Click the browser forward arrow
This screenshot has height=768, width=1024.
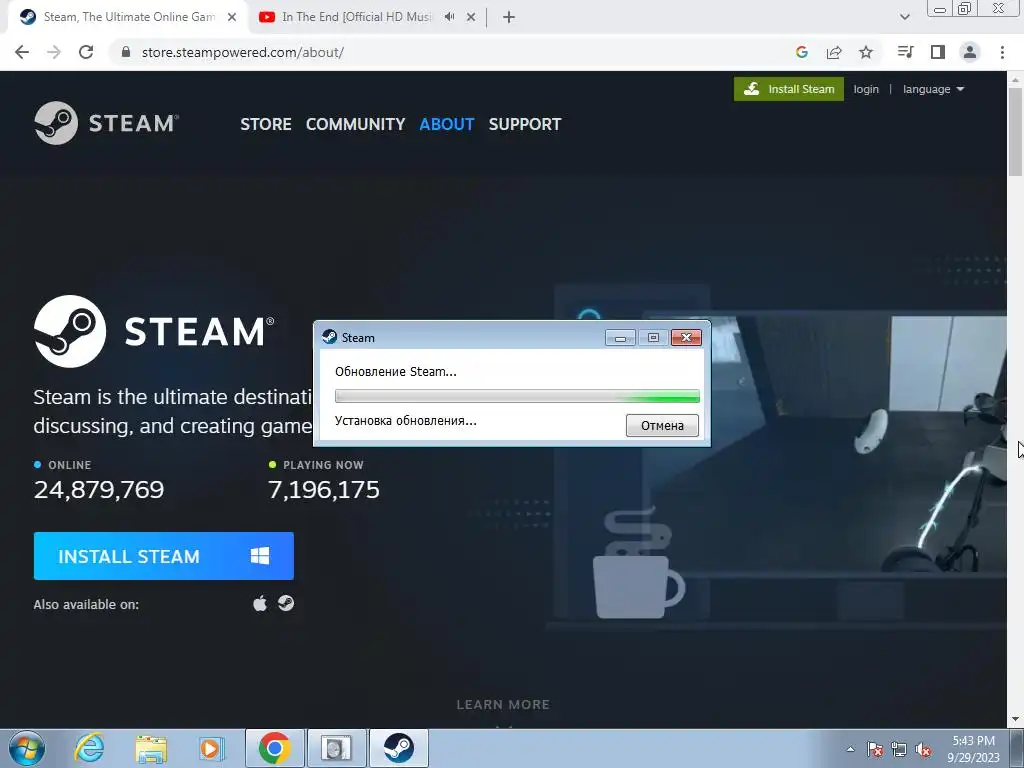point(54,52)
